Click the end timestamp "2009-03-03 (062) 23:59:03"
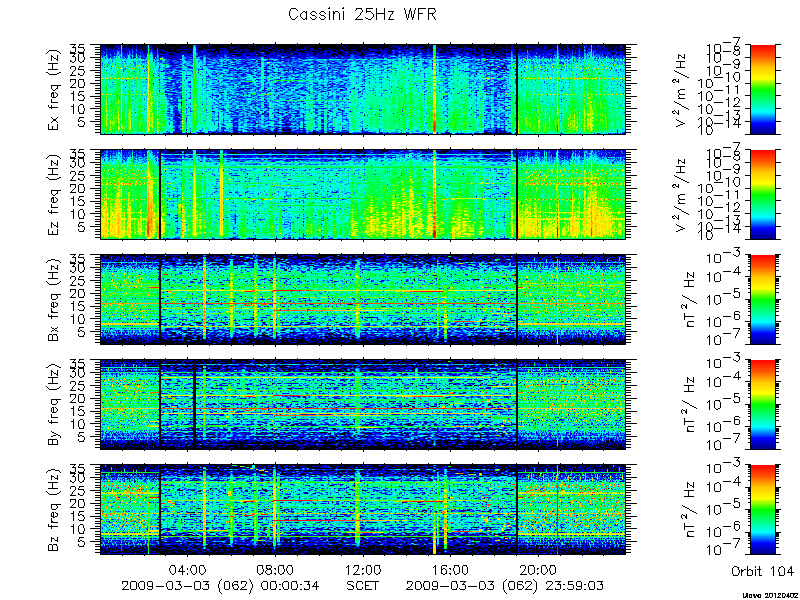 (505, 585)
